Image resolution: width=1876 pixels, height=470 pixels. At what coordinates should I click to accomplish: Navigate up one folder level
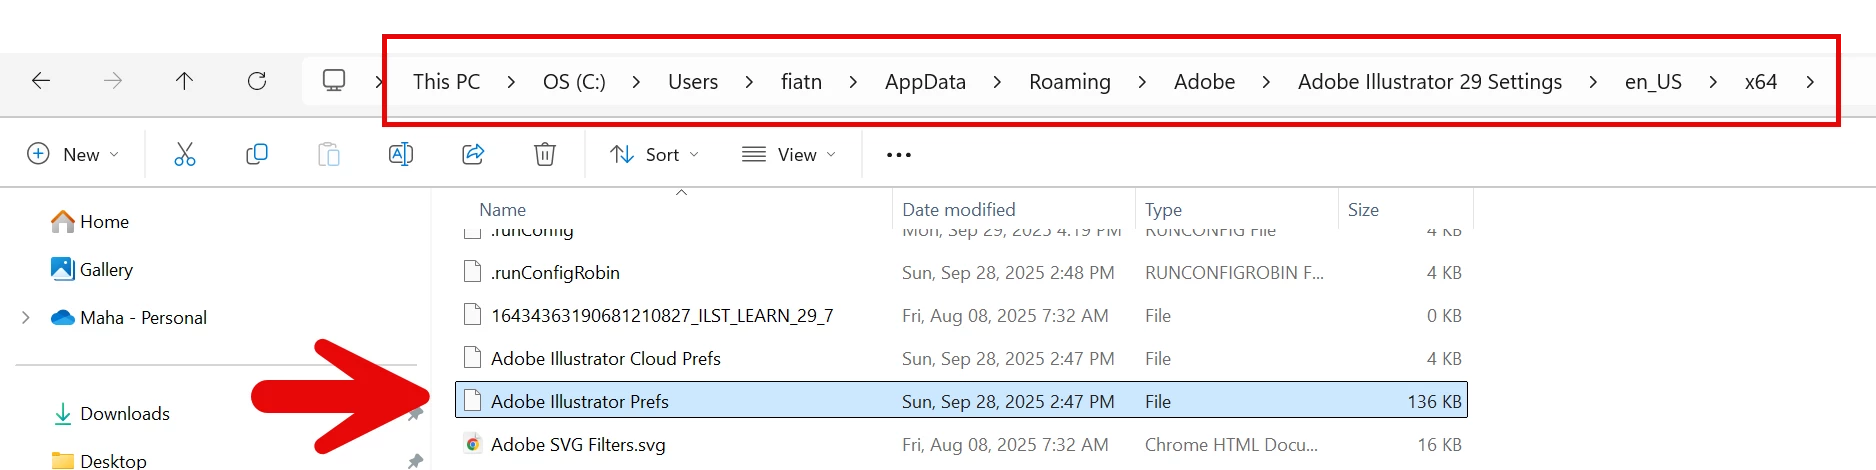(x=184, y=81)
